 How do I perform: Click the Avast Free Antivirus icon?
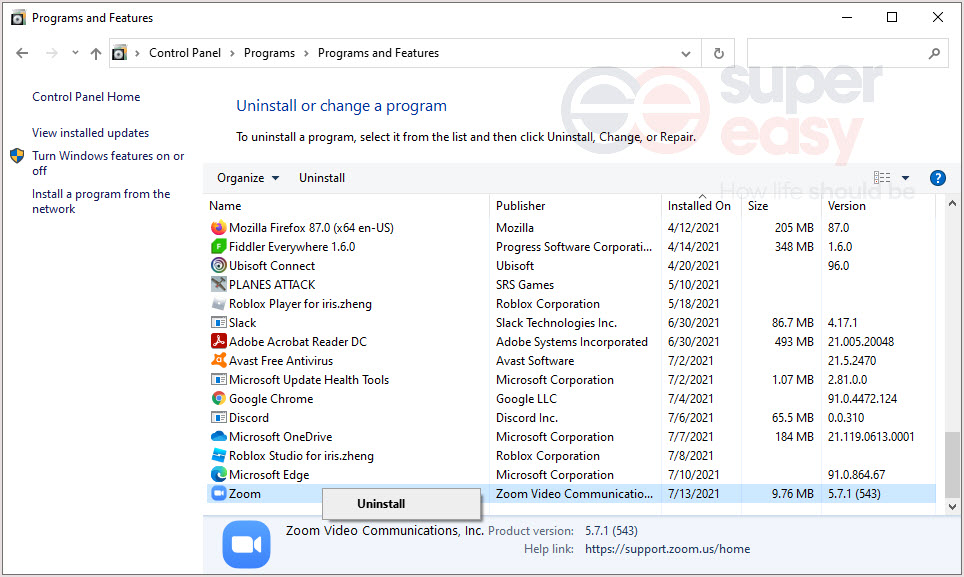point(218,361)
